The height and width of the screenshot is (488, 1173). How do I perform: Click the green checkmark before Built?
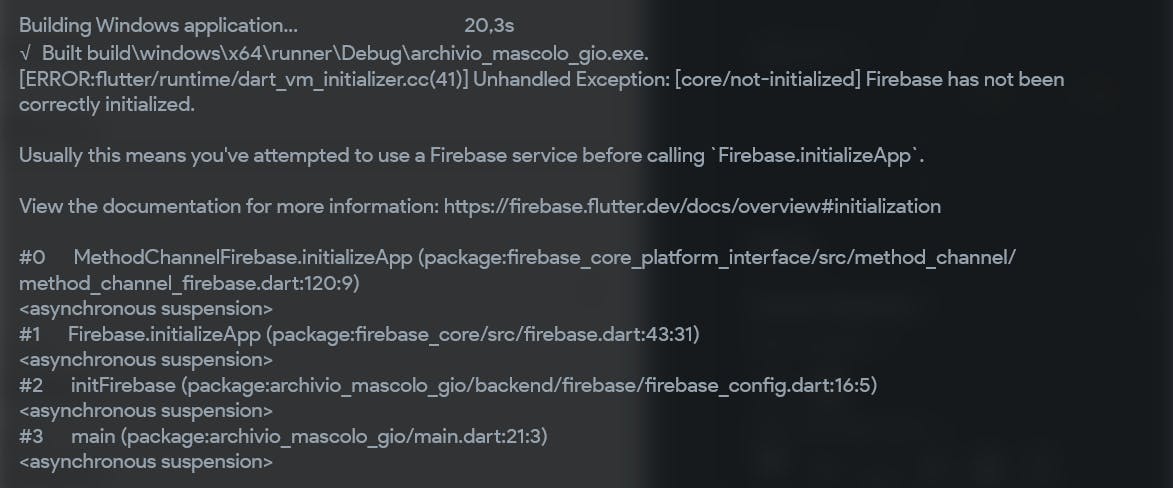[25, 53]
